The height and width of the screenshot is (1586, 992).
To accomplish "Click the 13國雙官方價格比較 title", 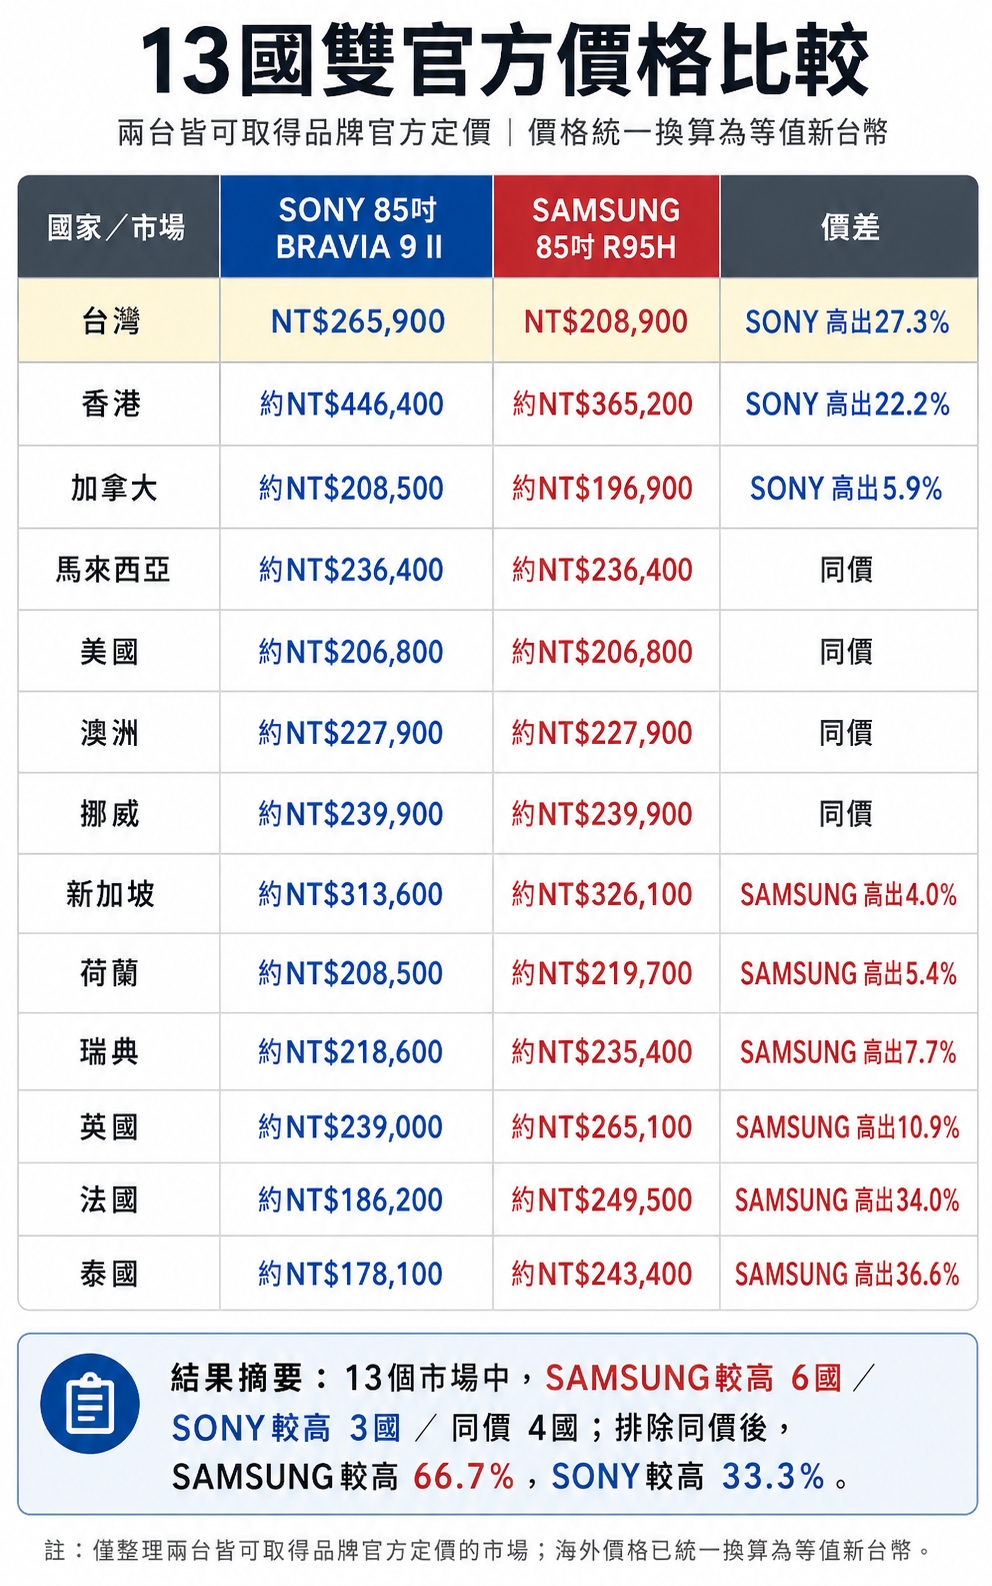I will (x=503, y=60).
